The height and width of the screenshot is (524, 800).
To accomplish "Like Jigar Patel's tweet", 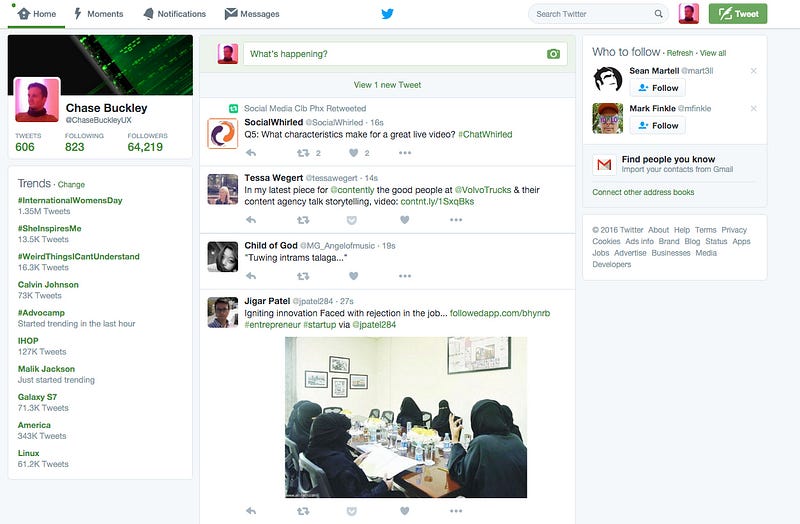I will (405, 511).
